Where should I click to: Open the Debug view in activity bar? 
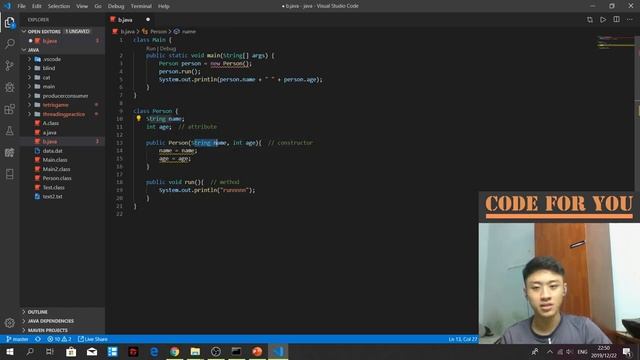9,87
